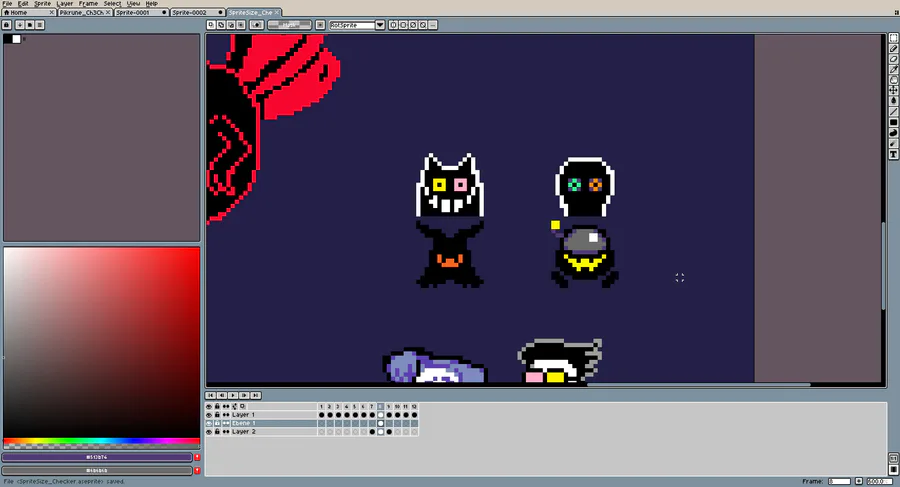Image resolution: width=900 pixels, height=487 pixels.
Task: Click the Replace selection mode icon
Action: click(211, 25)
